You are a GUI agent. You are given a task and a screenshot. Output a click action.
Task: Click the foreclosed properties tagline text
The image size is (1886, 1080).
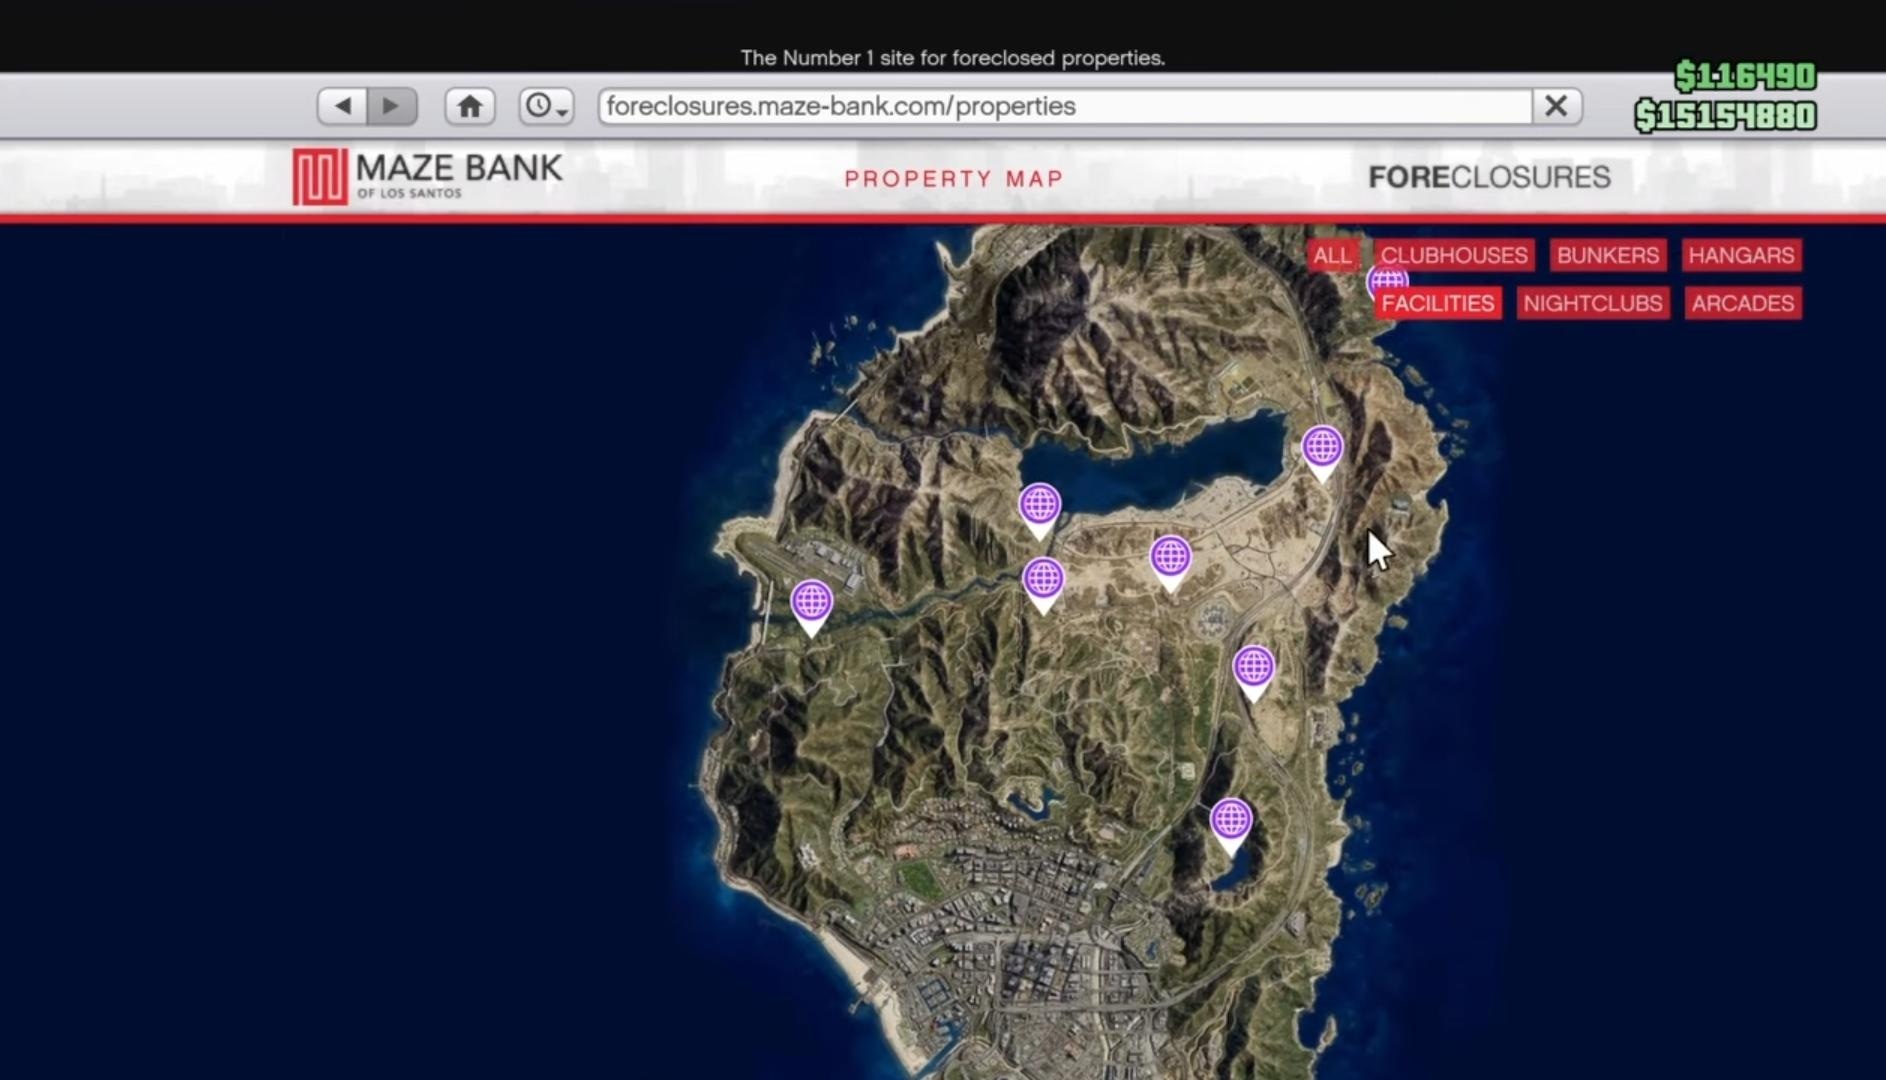coord(952,58)
